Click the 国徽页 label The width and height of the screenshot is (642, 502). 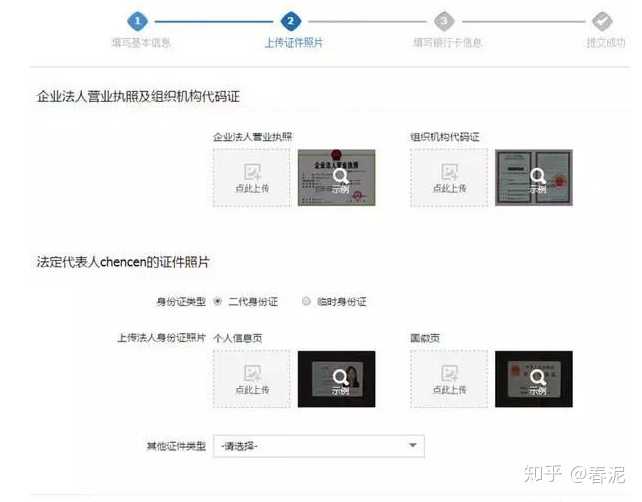425,338
